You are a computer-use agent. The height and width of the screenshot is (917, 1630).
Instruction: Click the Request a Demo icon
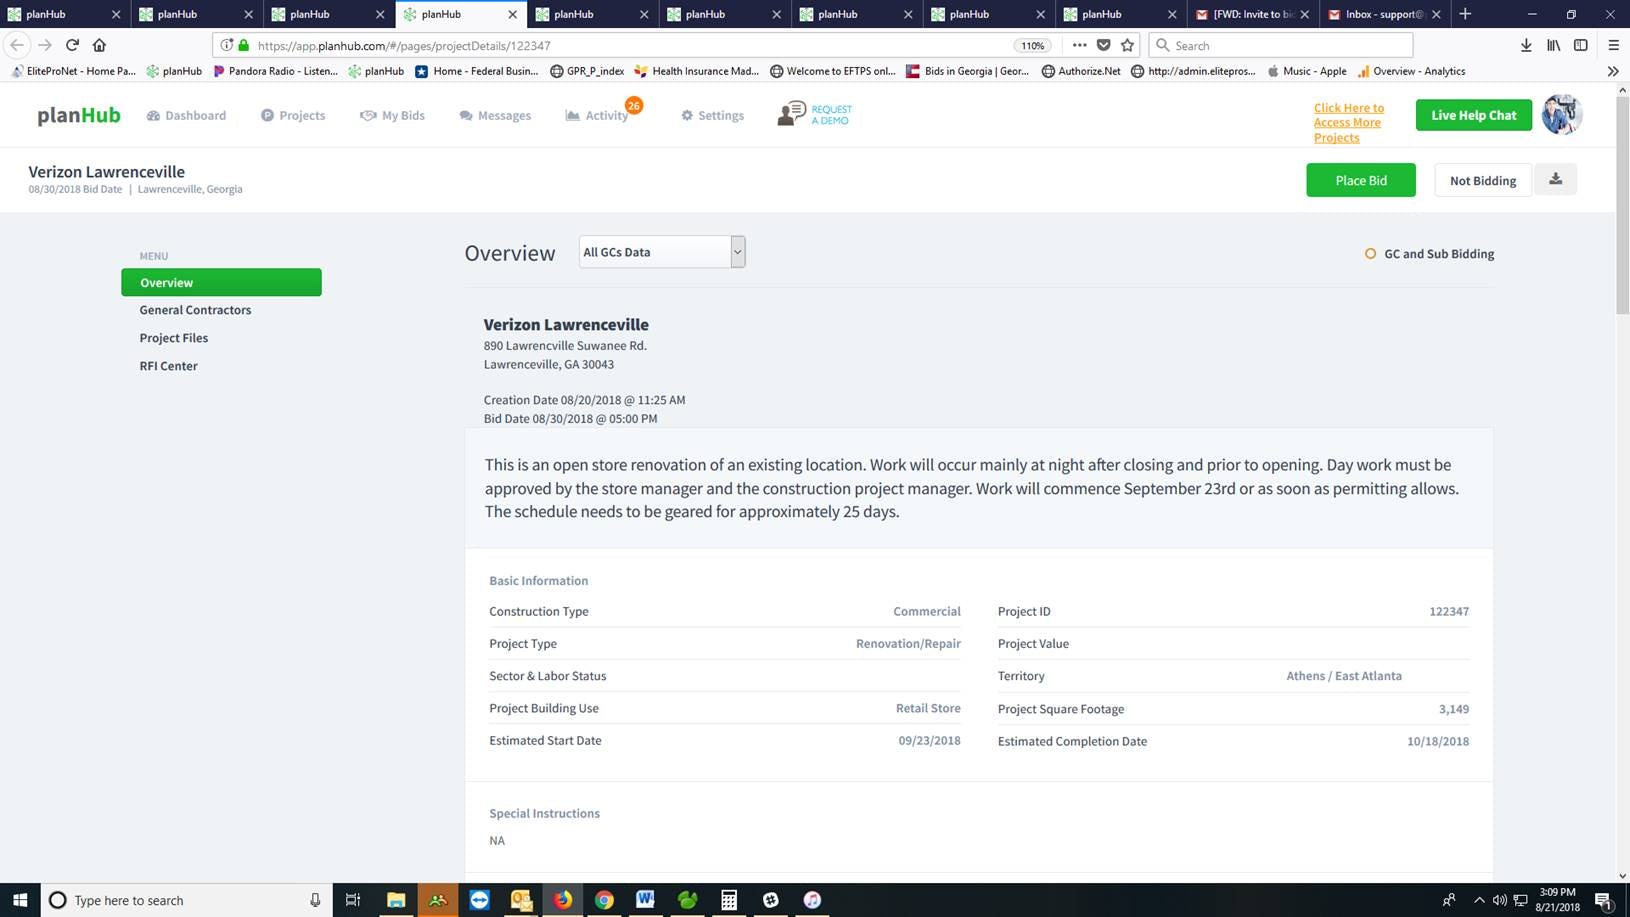(815, 114)
